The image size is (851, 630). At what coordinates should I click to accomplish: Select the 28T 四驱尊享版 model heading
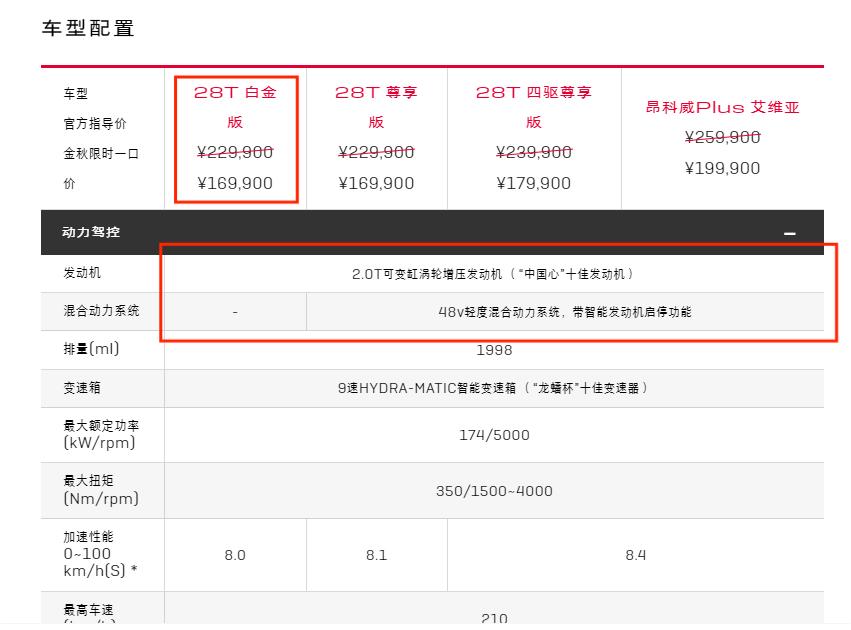[x=534, y=107]
